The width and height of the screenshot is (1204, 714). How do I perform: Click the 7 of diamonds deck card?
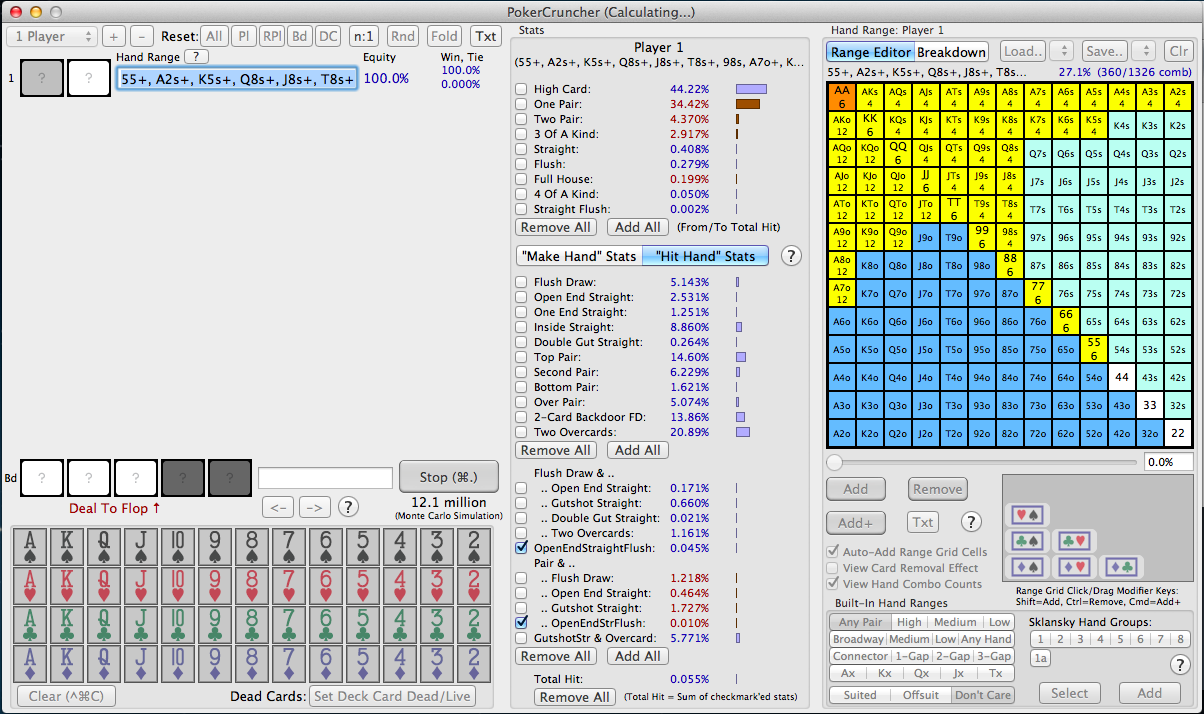[x=289, y=664]
